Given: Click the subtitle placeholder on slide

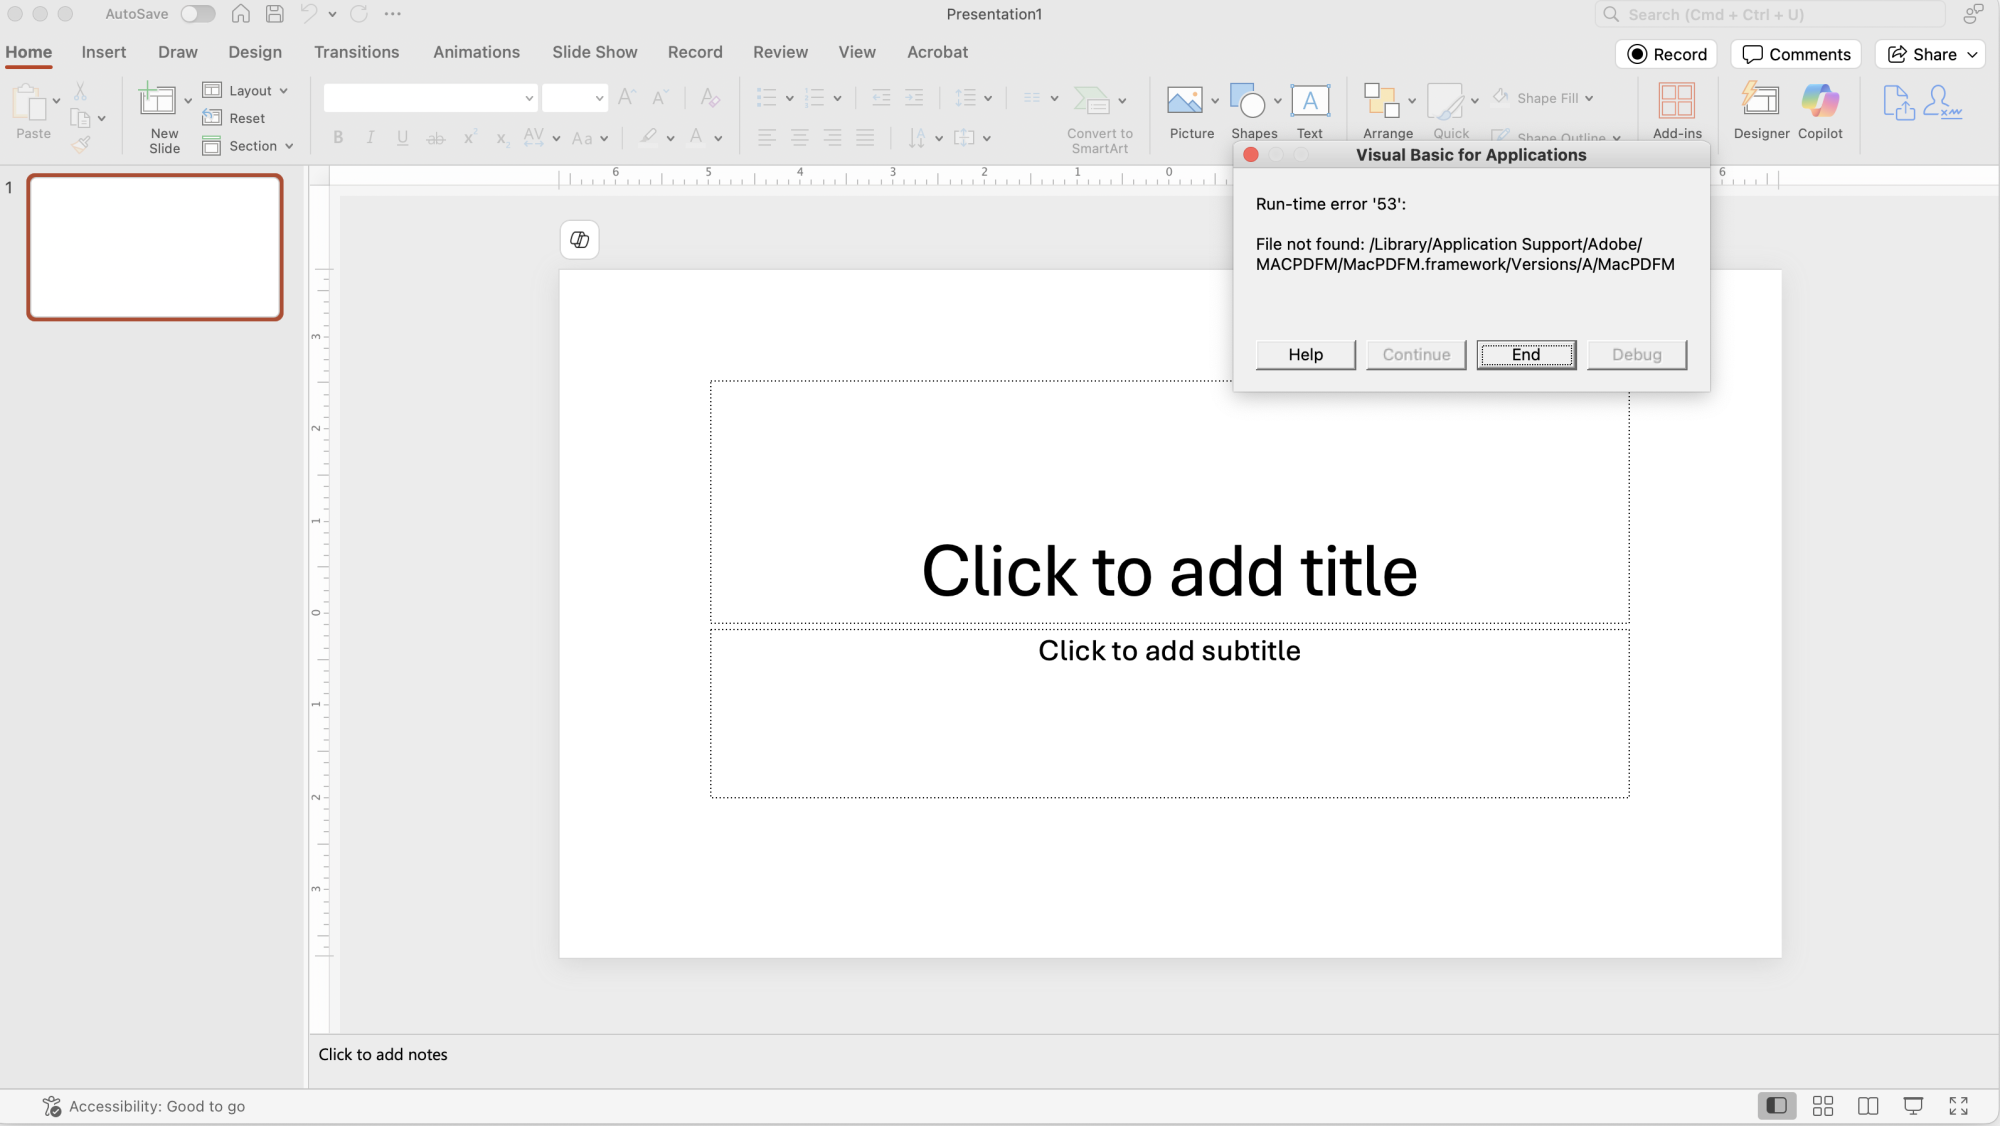Looking at the screenshot, I should [x=1169, y=713].
